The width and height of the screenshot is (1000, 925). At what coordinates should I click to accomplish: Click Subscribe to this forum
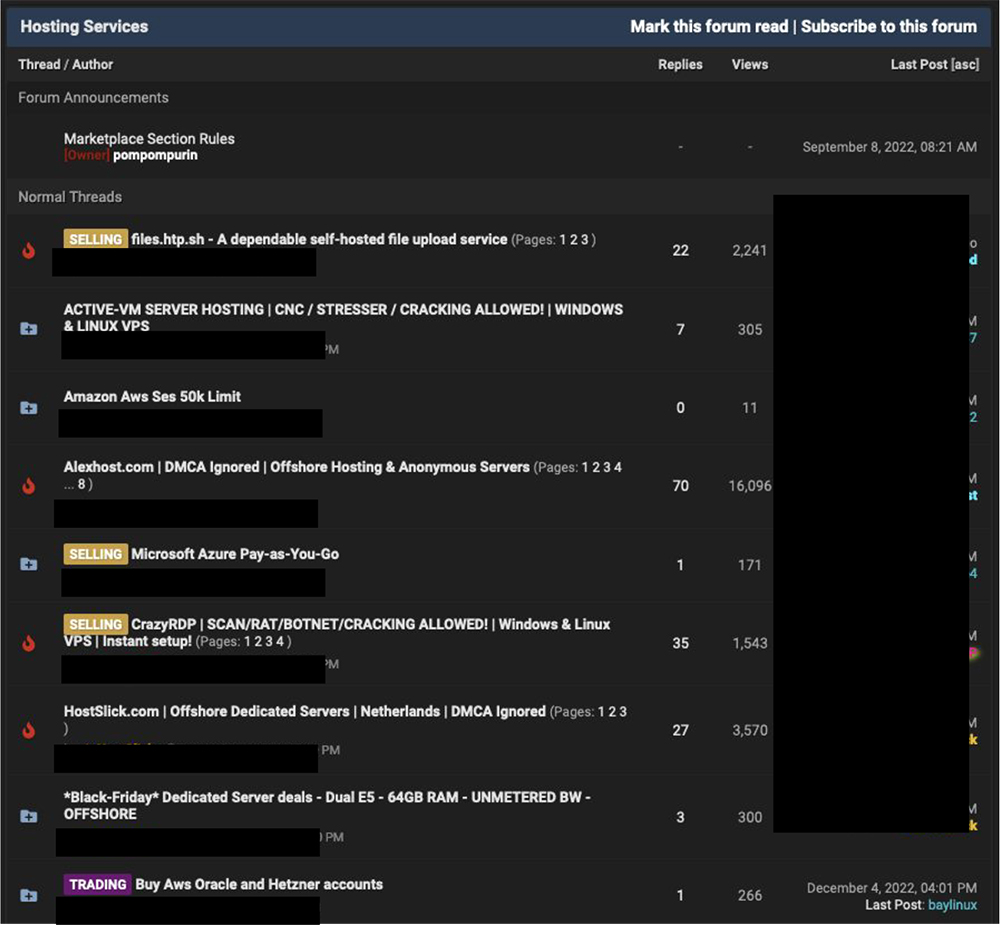(x=888, y=27)
